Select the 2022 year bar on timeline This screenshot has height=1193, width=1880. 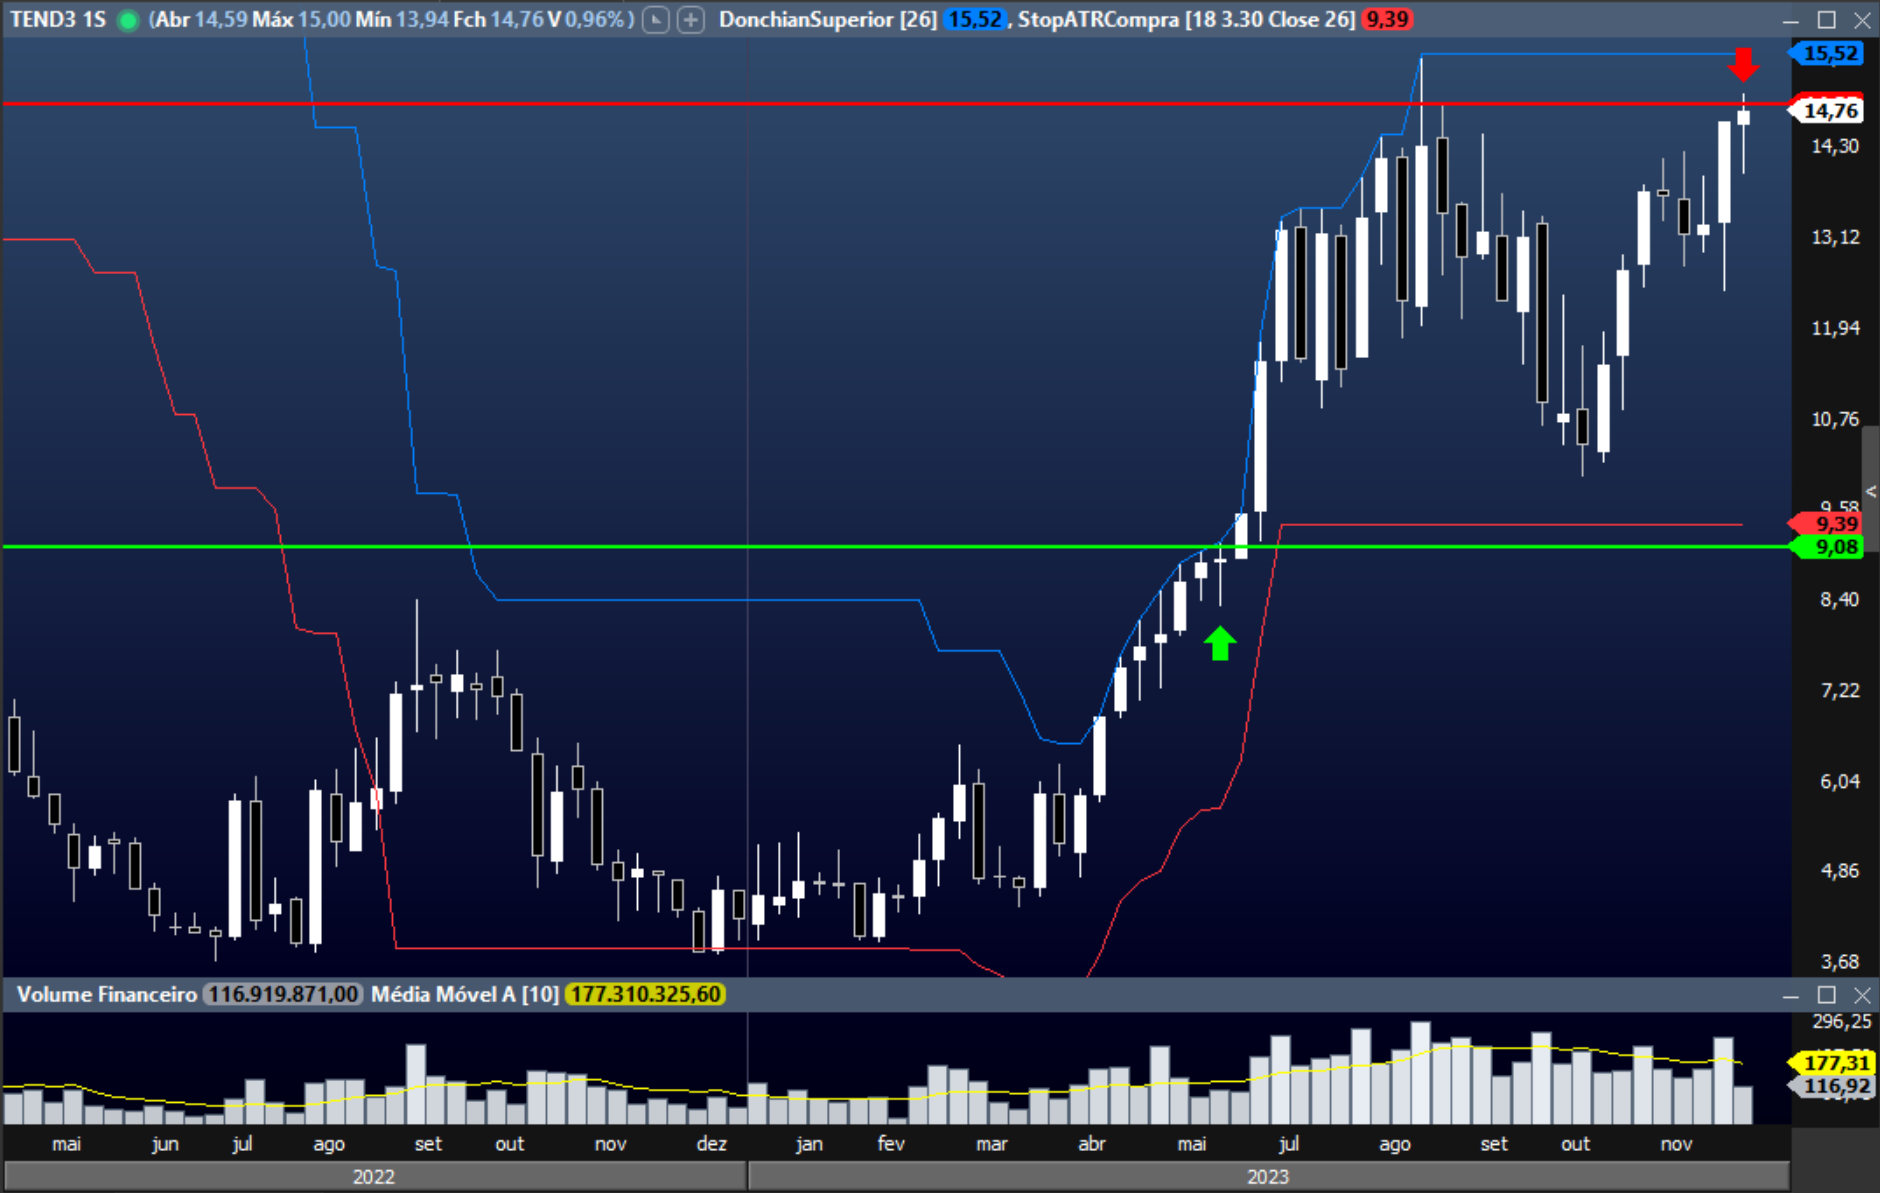click(374, 1176)
